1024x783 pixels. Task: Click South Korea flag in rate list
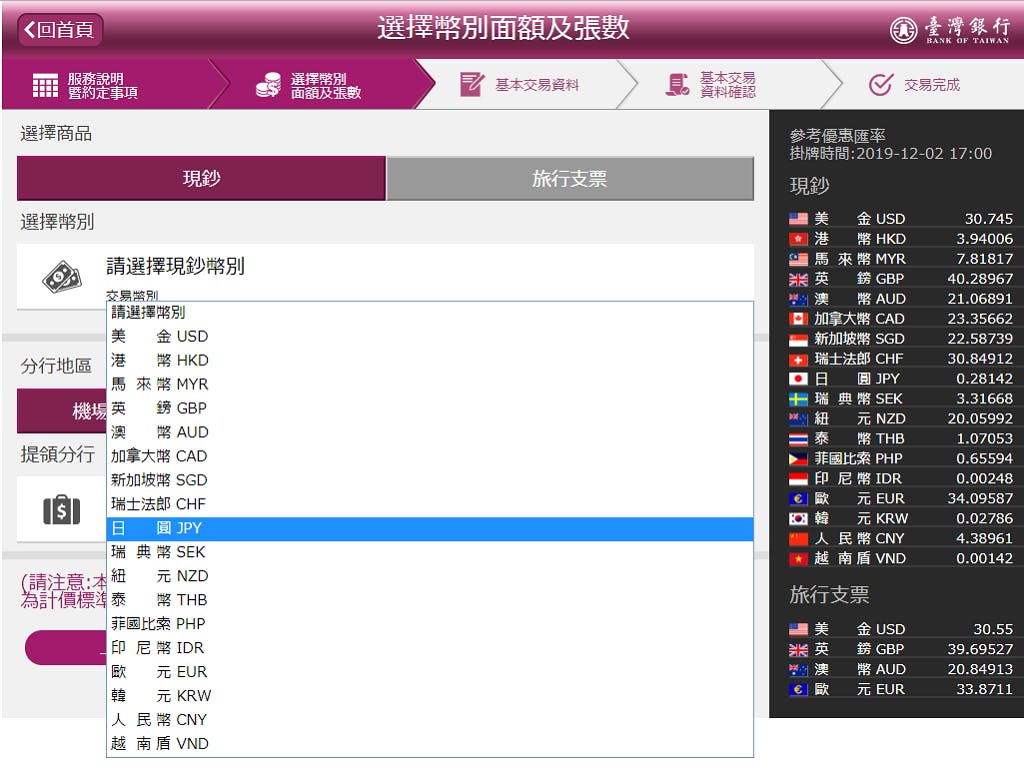pos(798,519)
